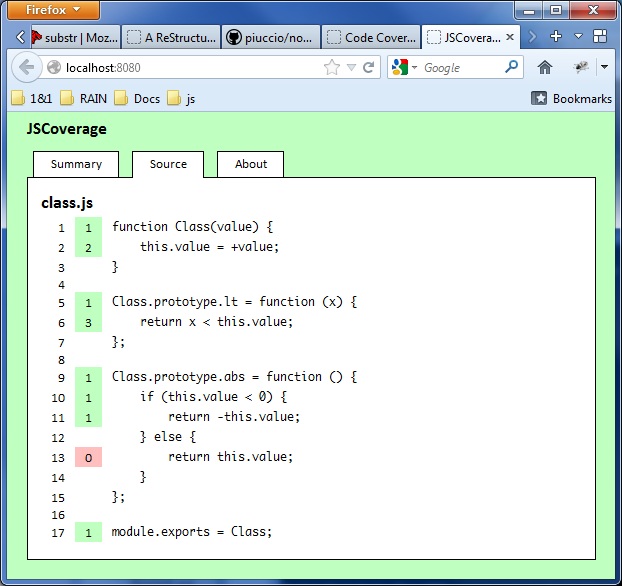
Task: Click the Firebug bug icon
Action: pos(581,67)
